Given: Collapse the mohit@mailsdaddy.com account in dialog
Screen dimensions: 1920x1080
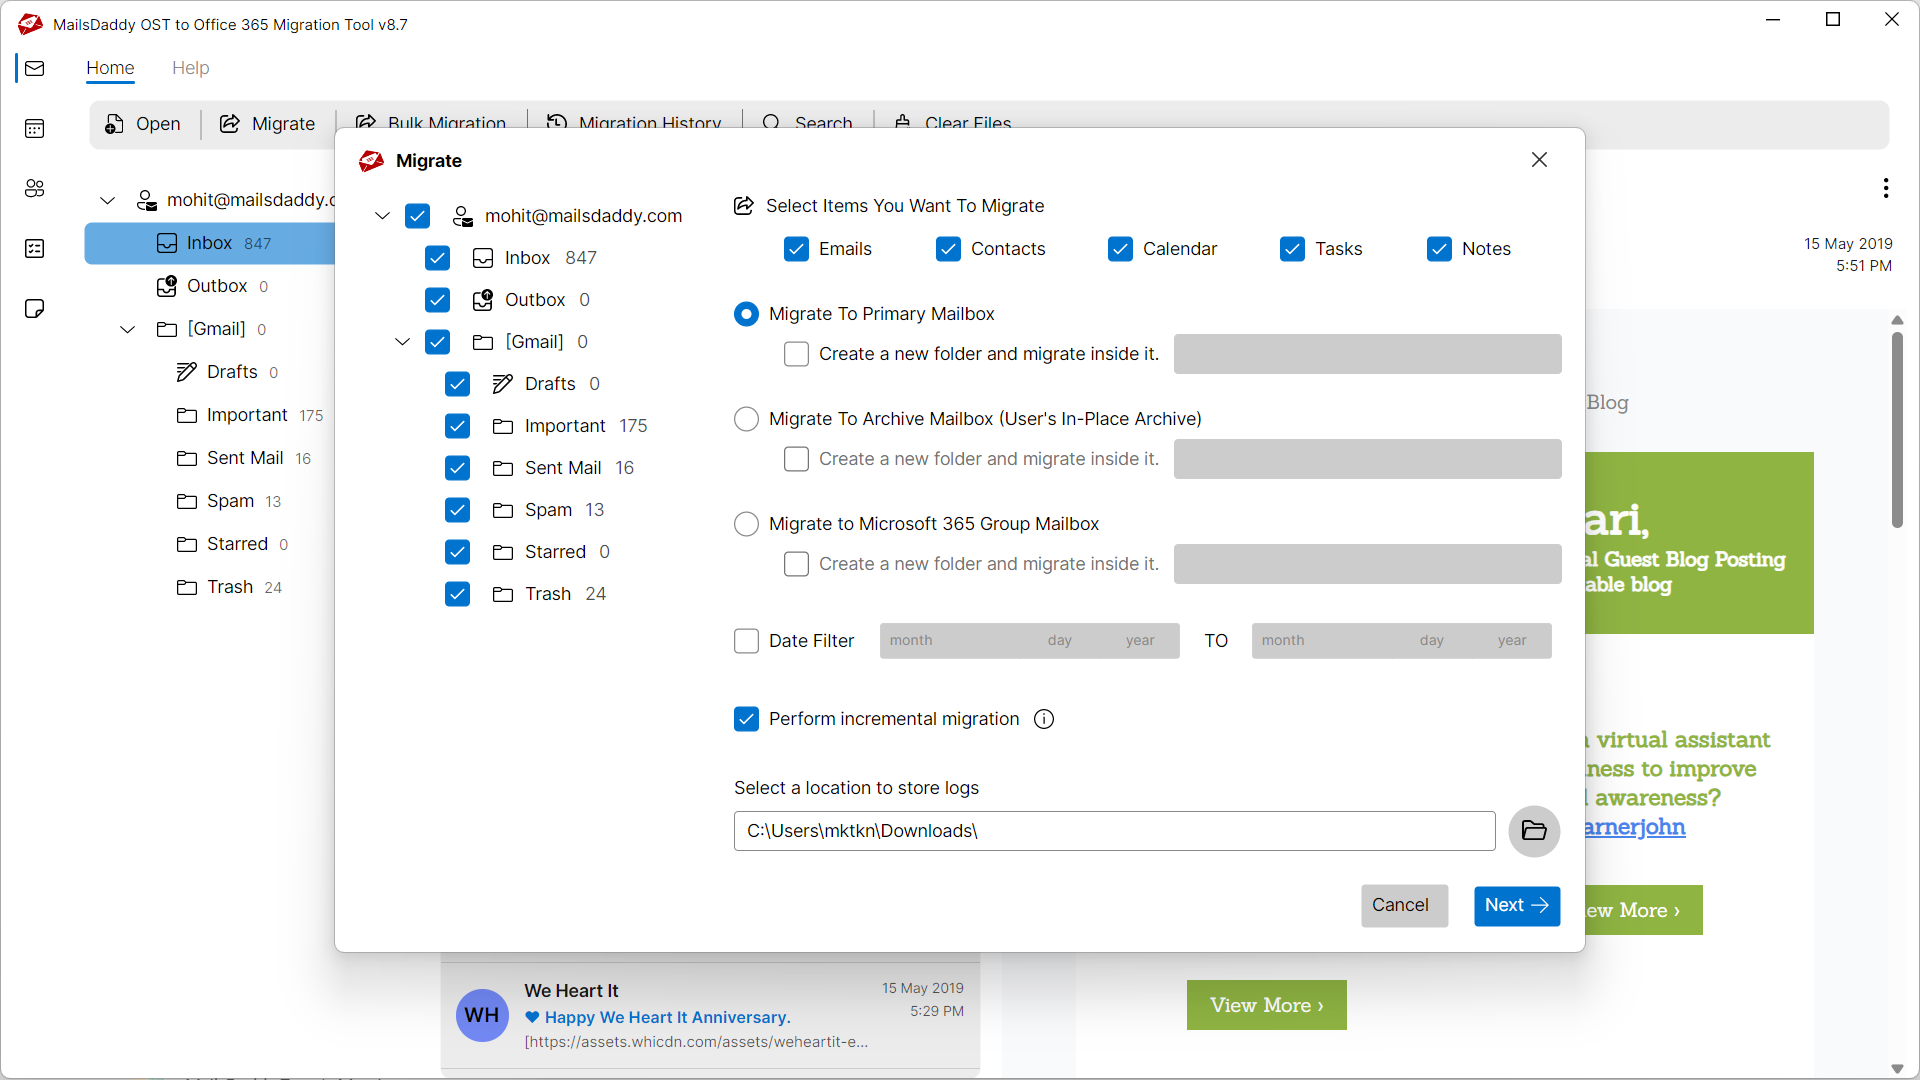Looking at the screenshot, I should [x=382, y=216].
